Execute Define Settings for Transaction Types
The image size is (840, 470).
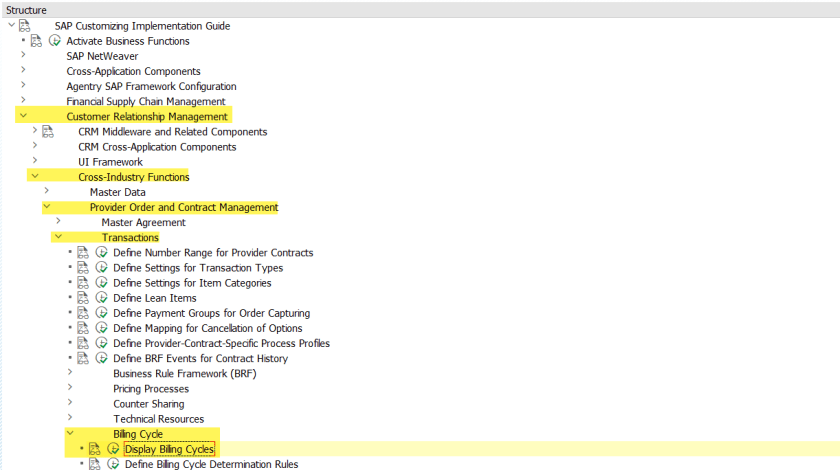point(101,267)
